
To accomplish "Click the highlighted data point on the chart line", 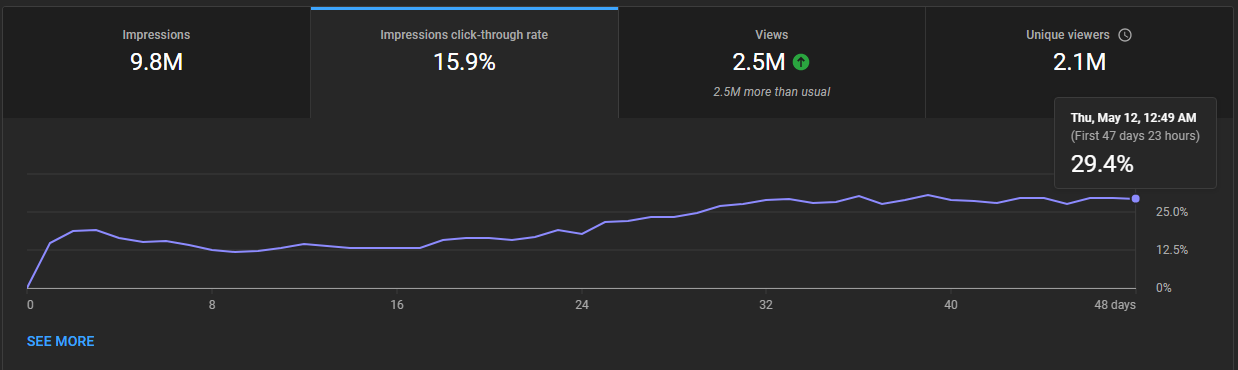I will tap(1135, 198).
